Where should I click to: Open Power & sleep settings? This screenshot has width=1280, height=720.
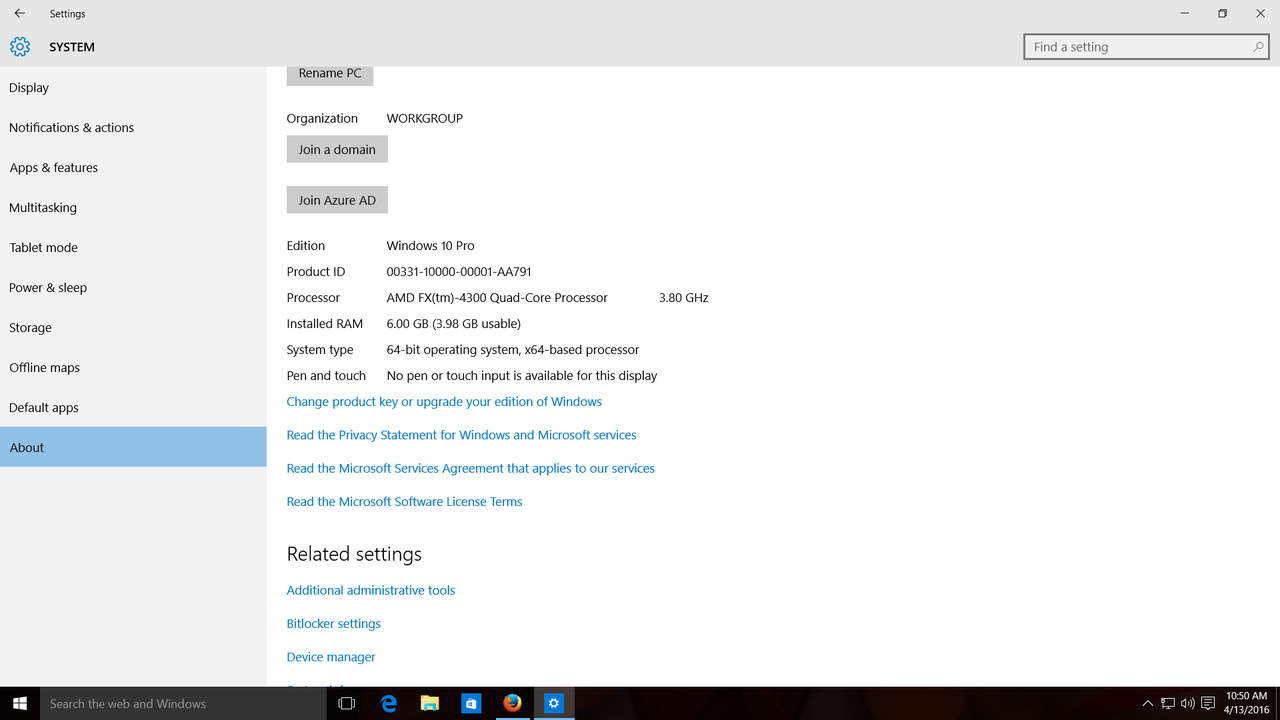pos(133,287)
